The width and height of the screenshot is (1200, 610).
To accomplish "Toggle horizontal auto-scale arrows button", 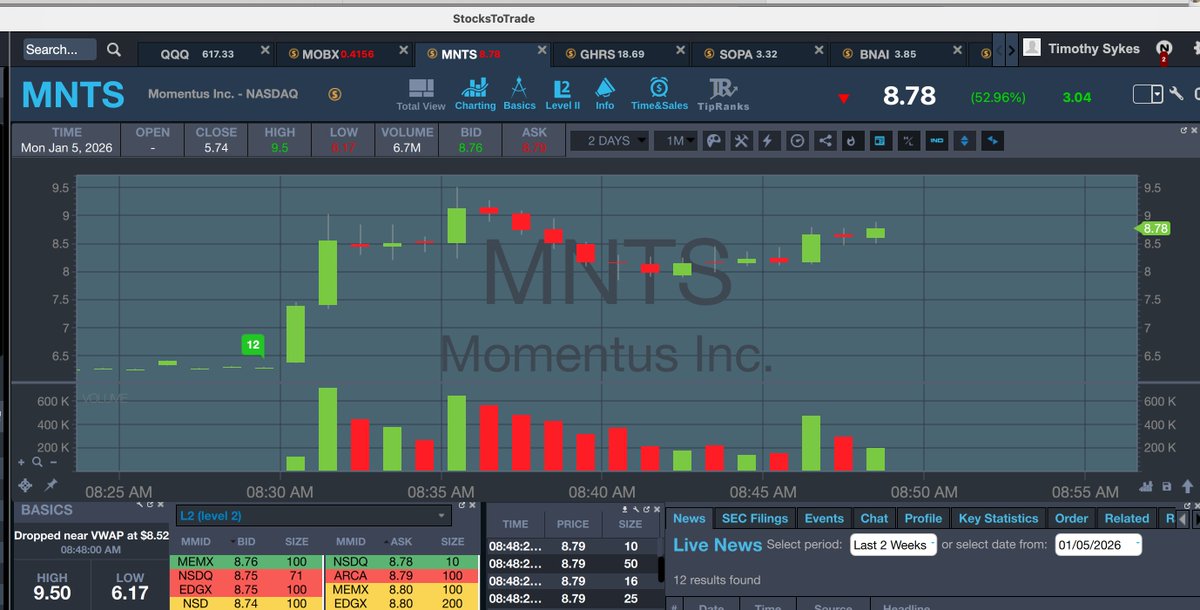I will click(992, 141).
